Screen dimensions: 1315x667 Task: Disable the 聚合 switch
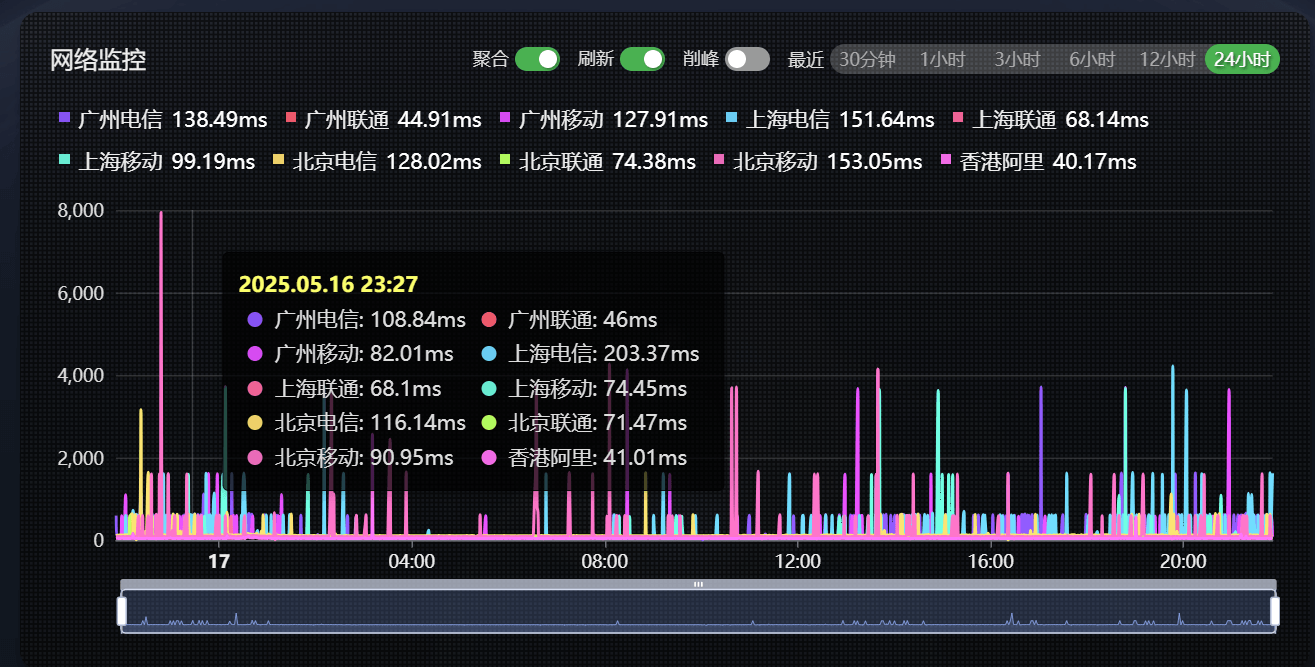(536, 60)
